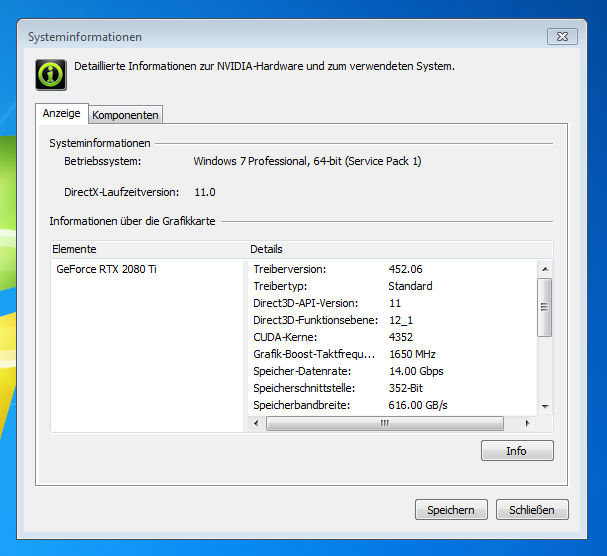Click the value 352-Bit

coord(406,388)
